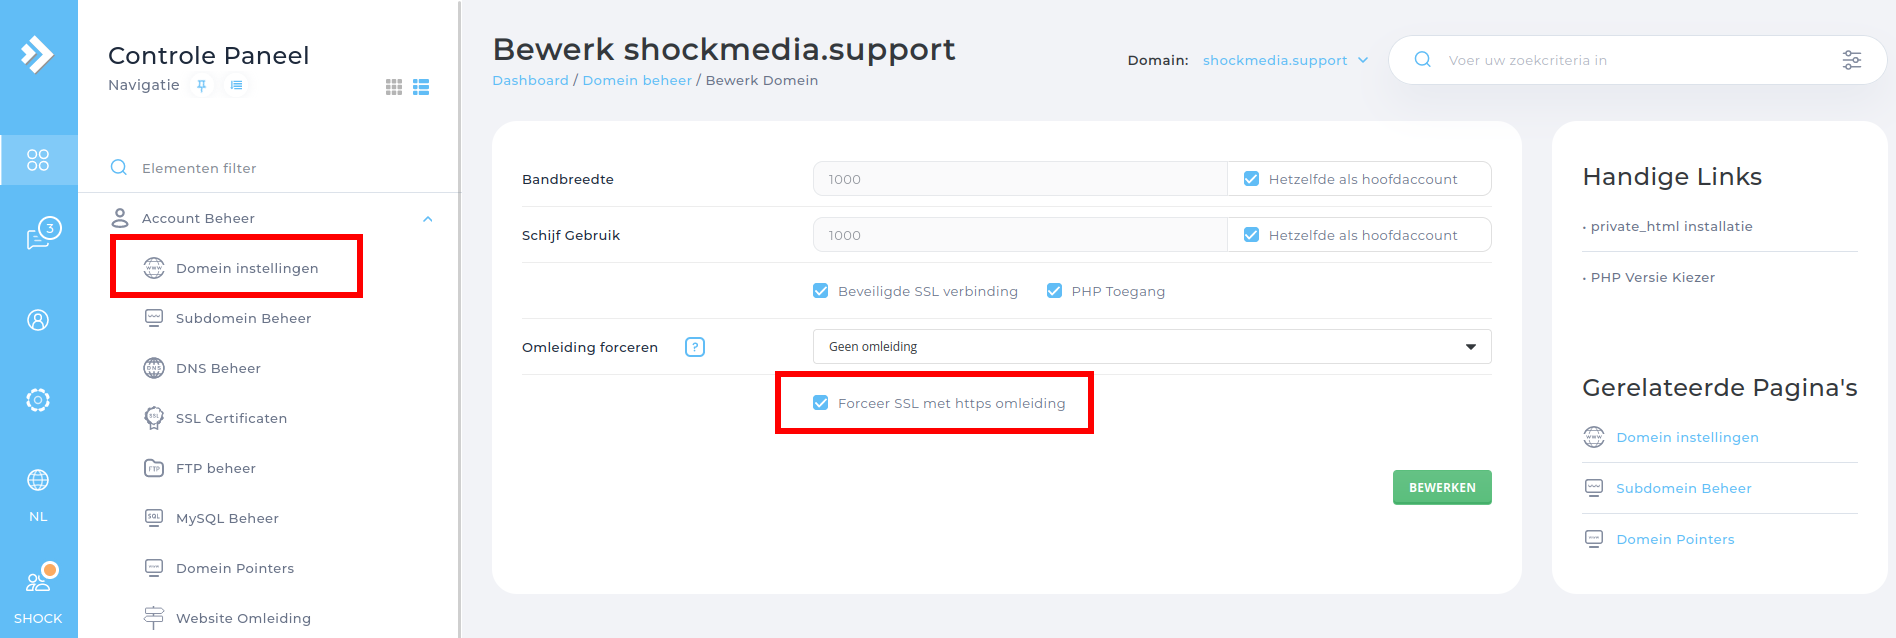The image size is (1896, 638).
Task: Click the Domein beheer breadcrumb link
Action: (x=637, y=81)
